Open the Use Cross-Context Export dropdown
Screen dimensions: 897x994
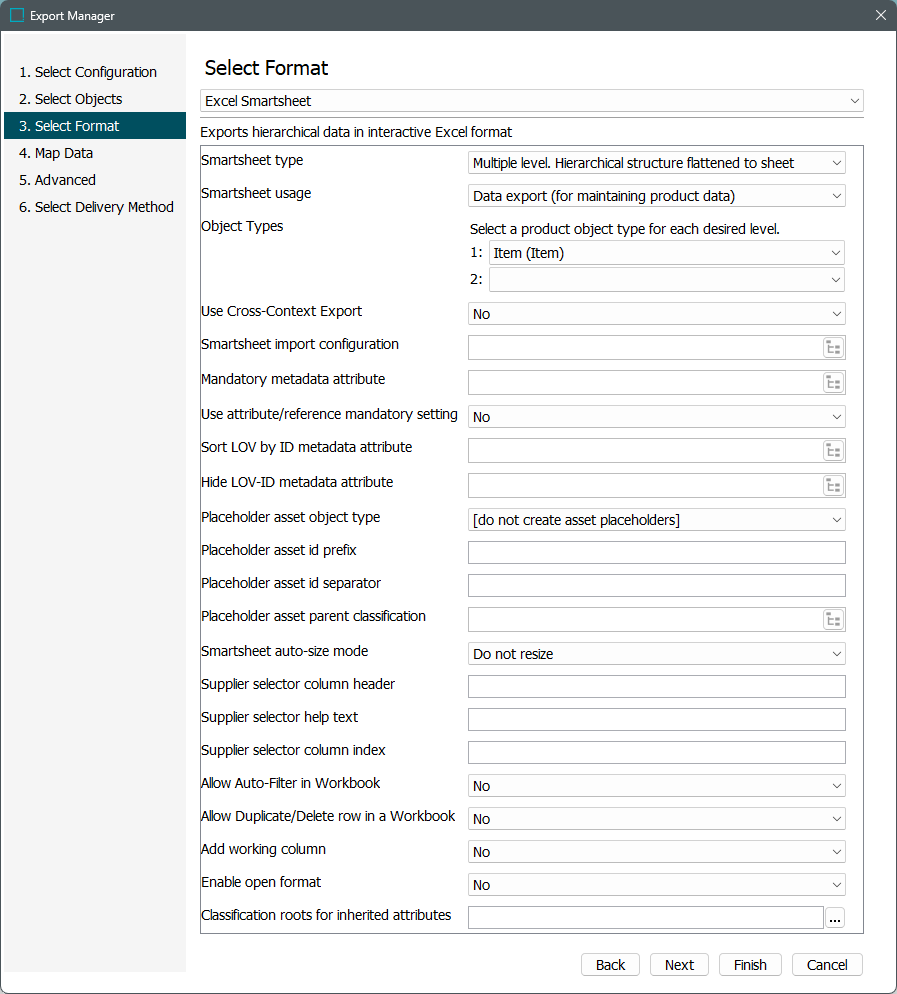coord(657,314)
